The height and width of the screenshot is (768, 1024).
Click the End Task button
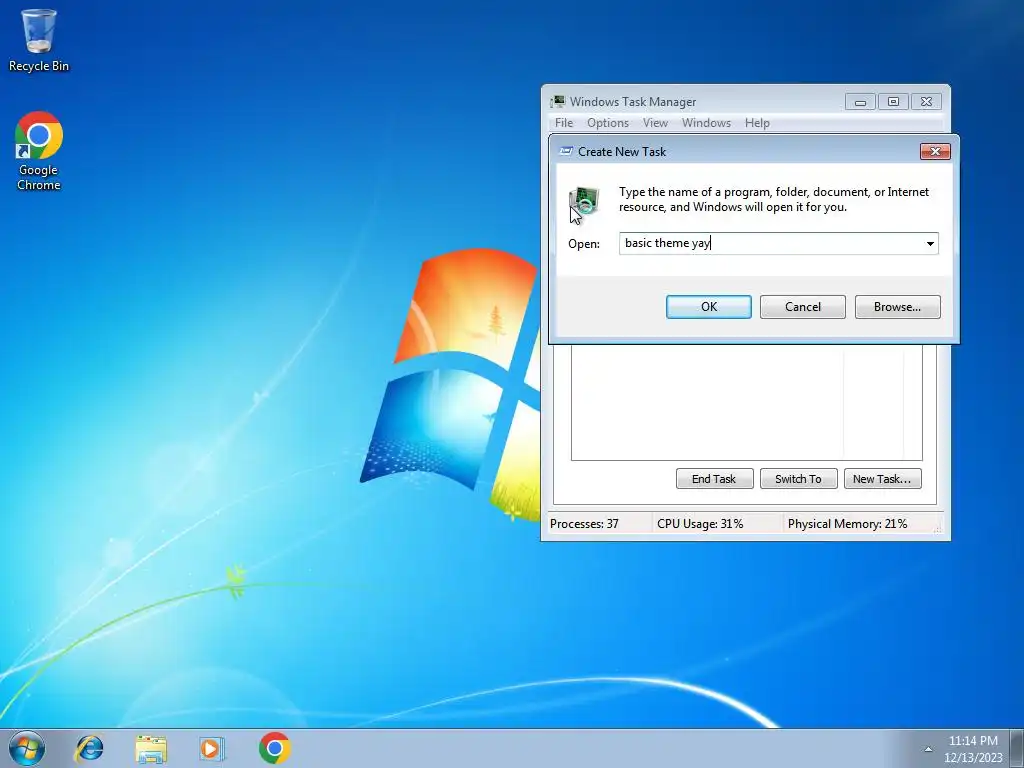pyautogui.click(x=714, y=479)
